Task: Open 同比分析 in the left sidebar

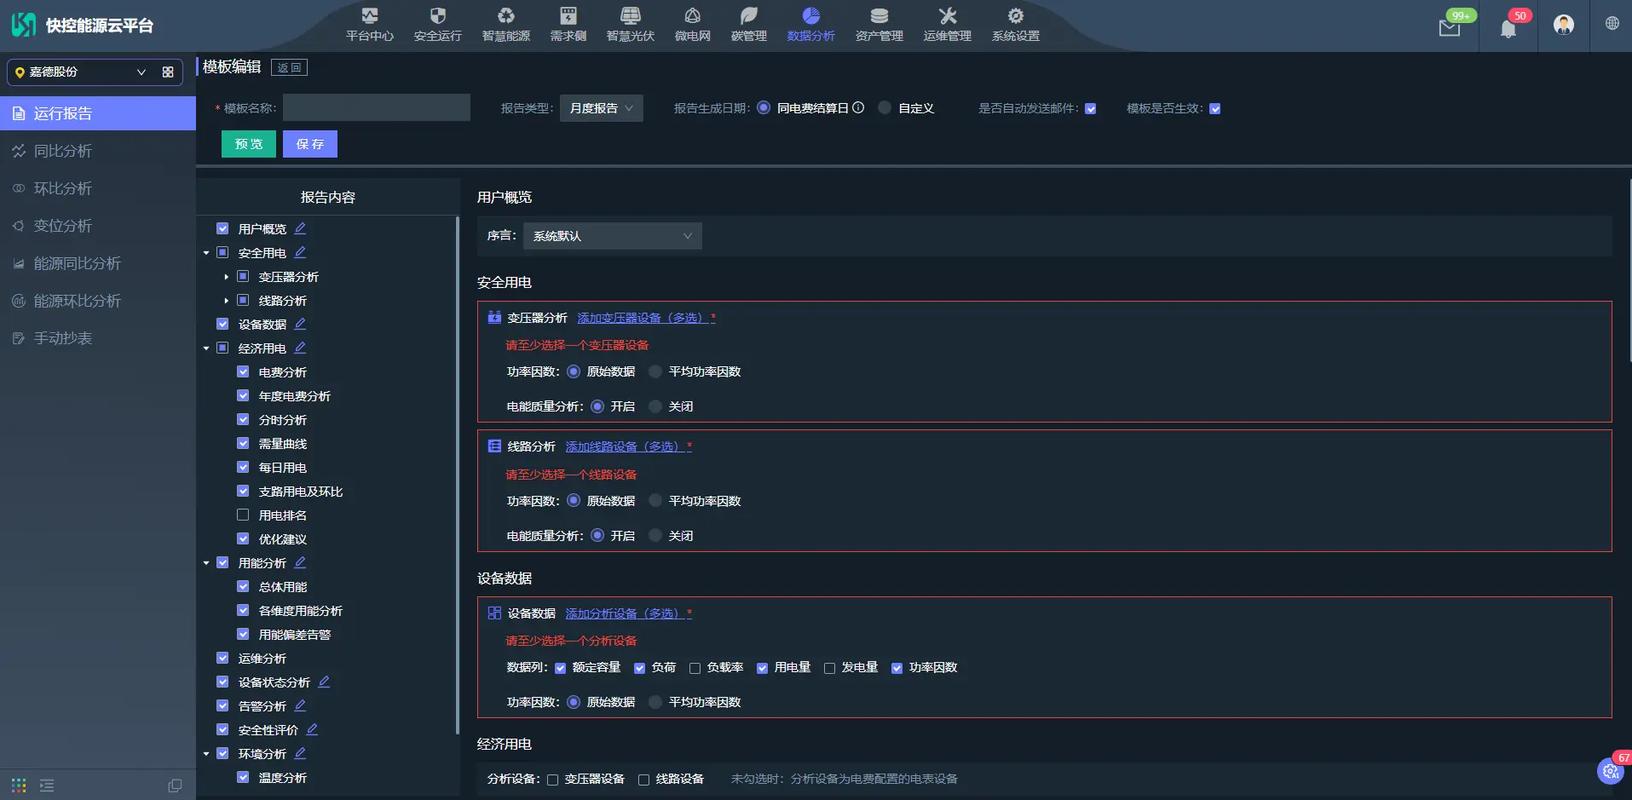Action: pos(63,151)
